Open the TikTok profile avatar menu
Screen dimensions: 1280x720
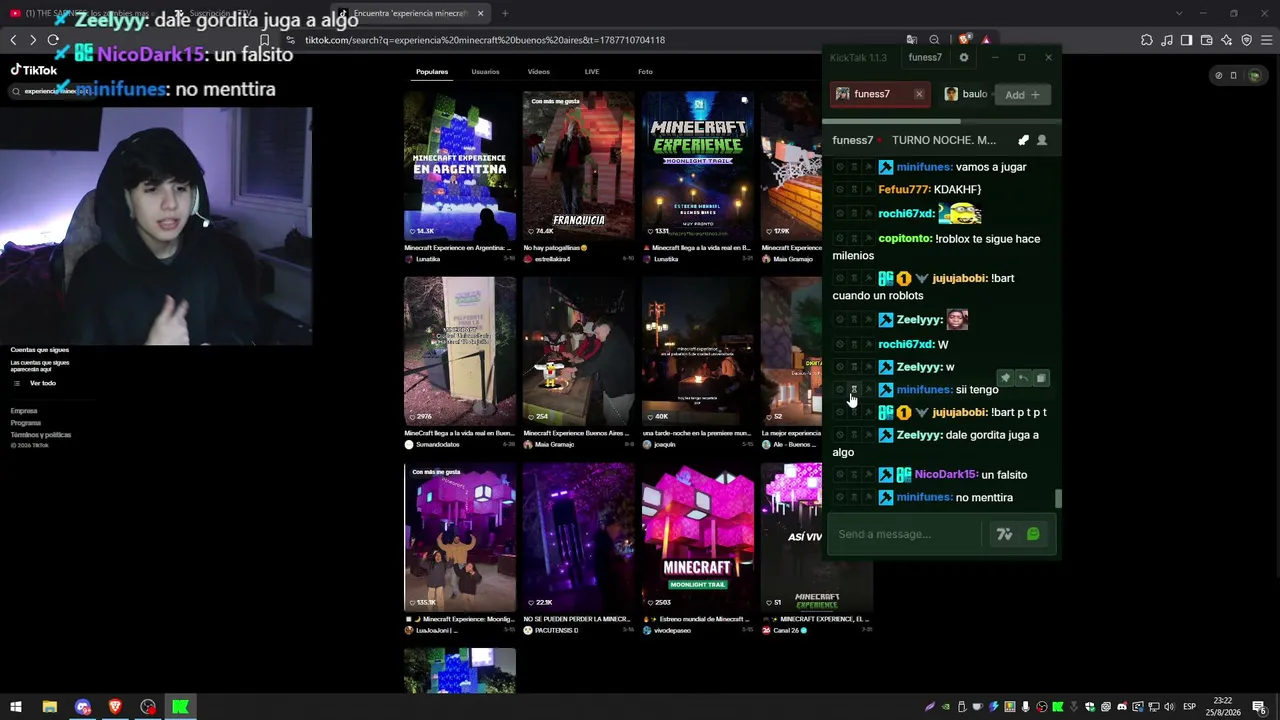tap(1255, 75)
